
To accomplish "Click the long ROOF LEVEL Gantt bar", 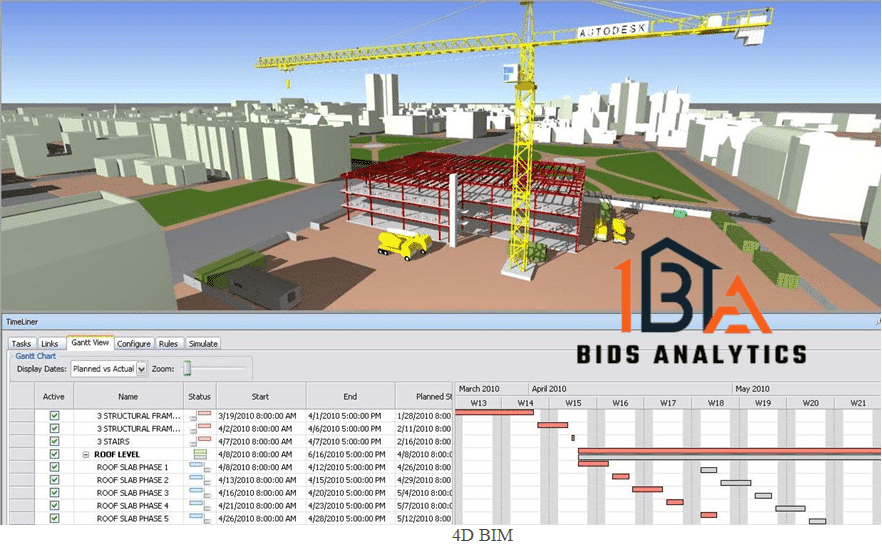I will [x=730, y=451].
